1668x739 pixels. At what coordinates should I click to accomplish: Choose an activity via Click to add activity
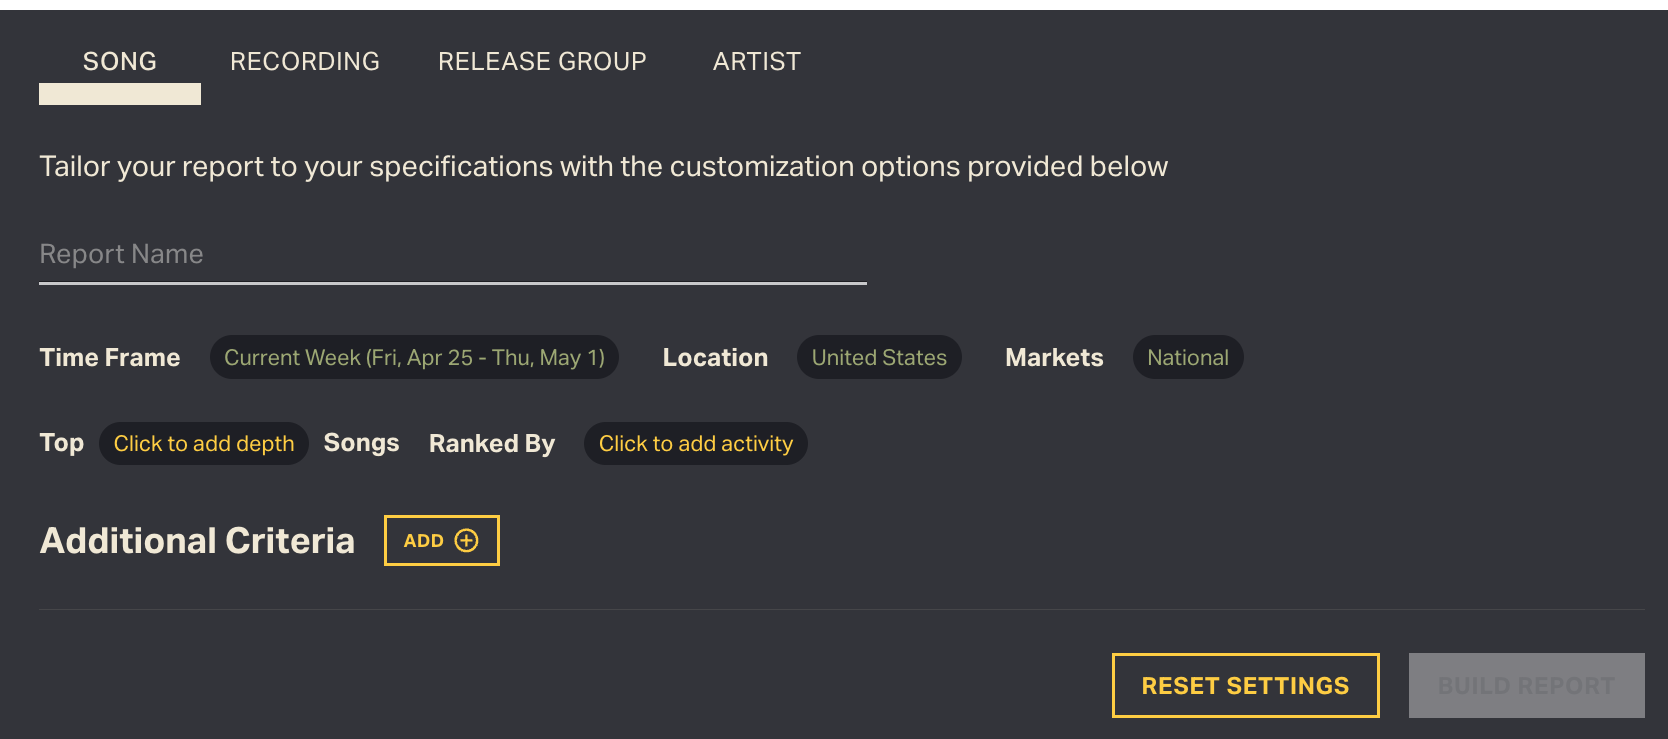point(695,444)
